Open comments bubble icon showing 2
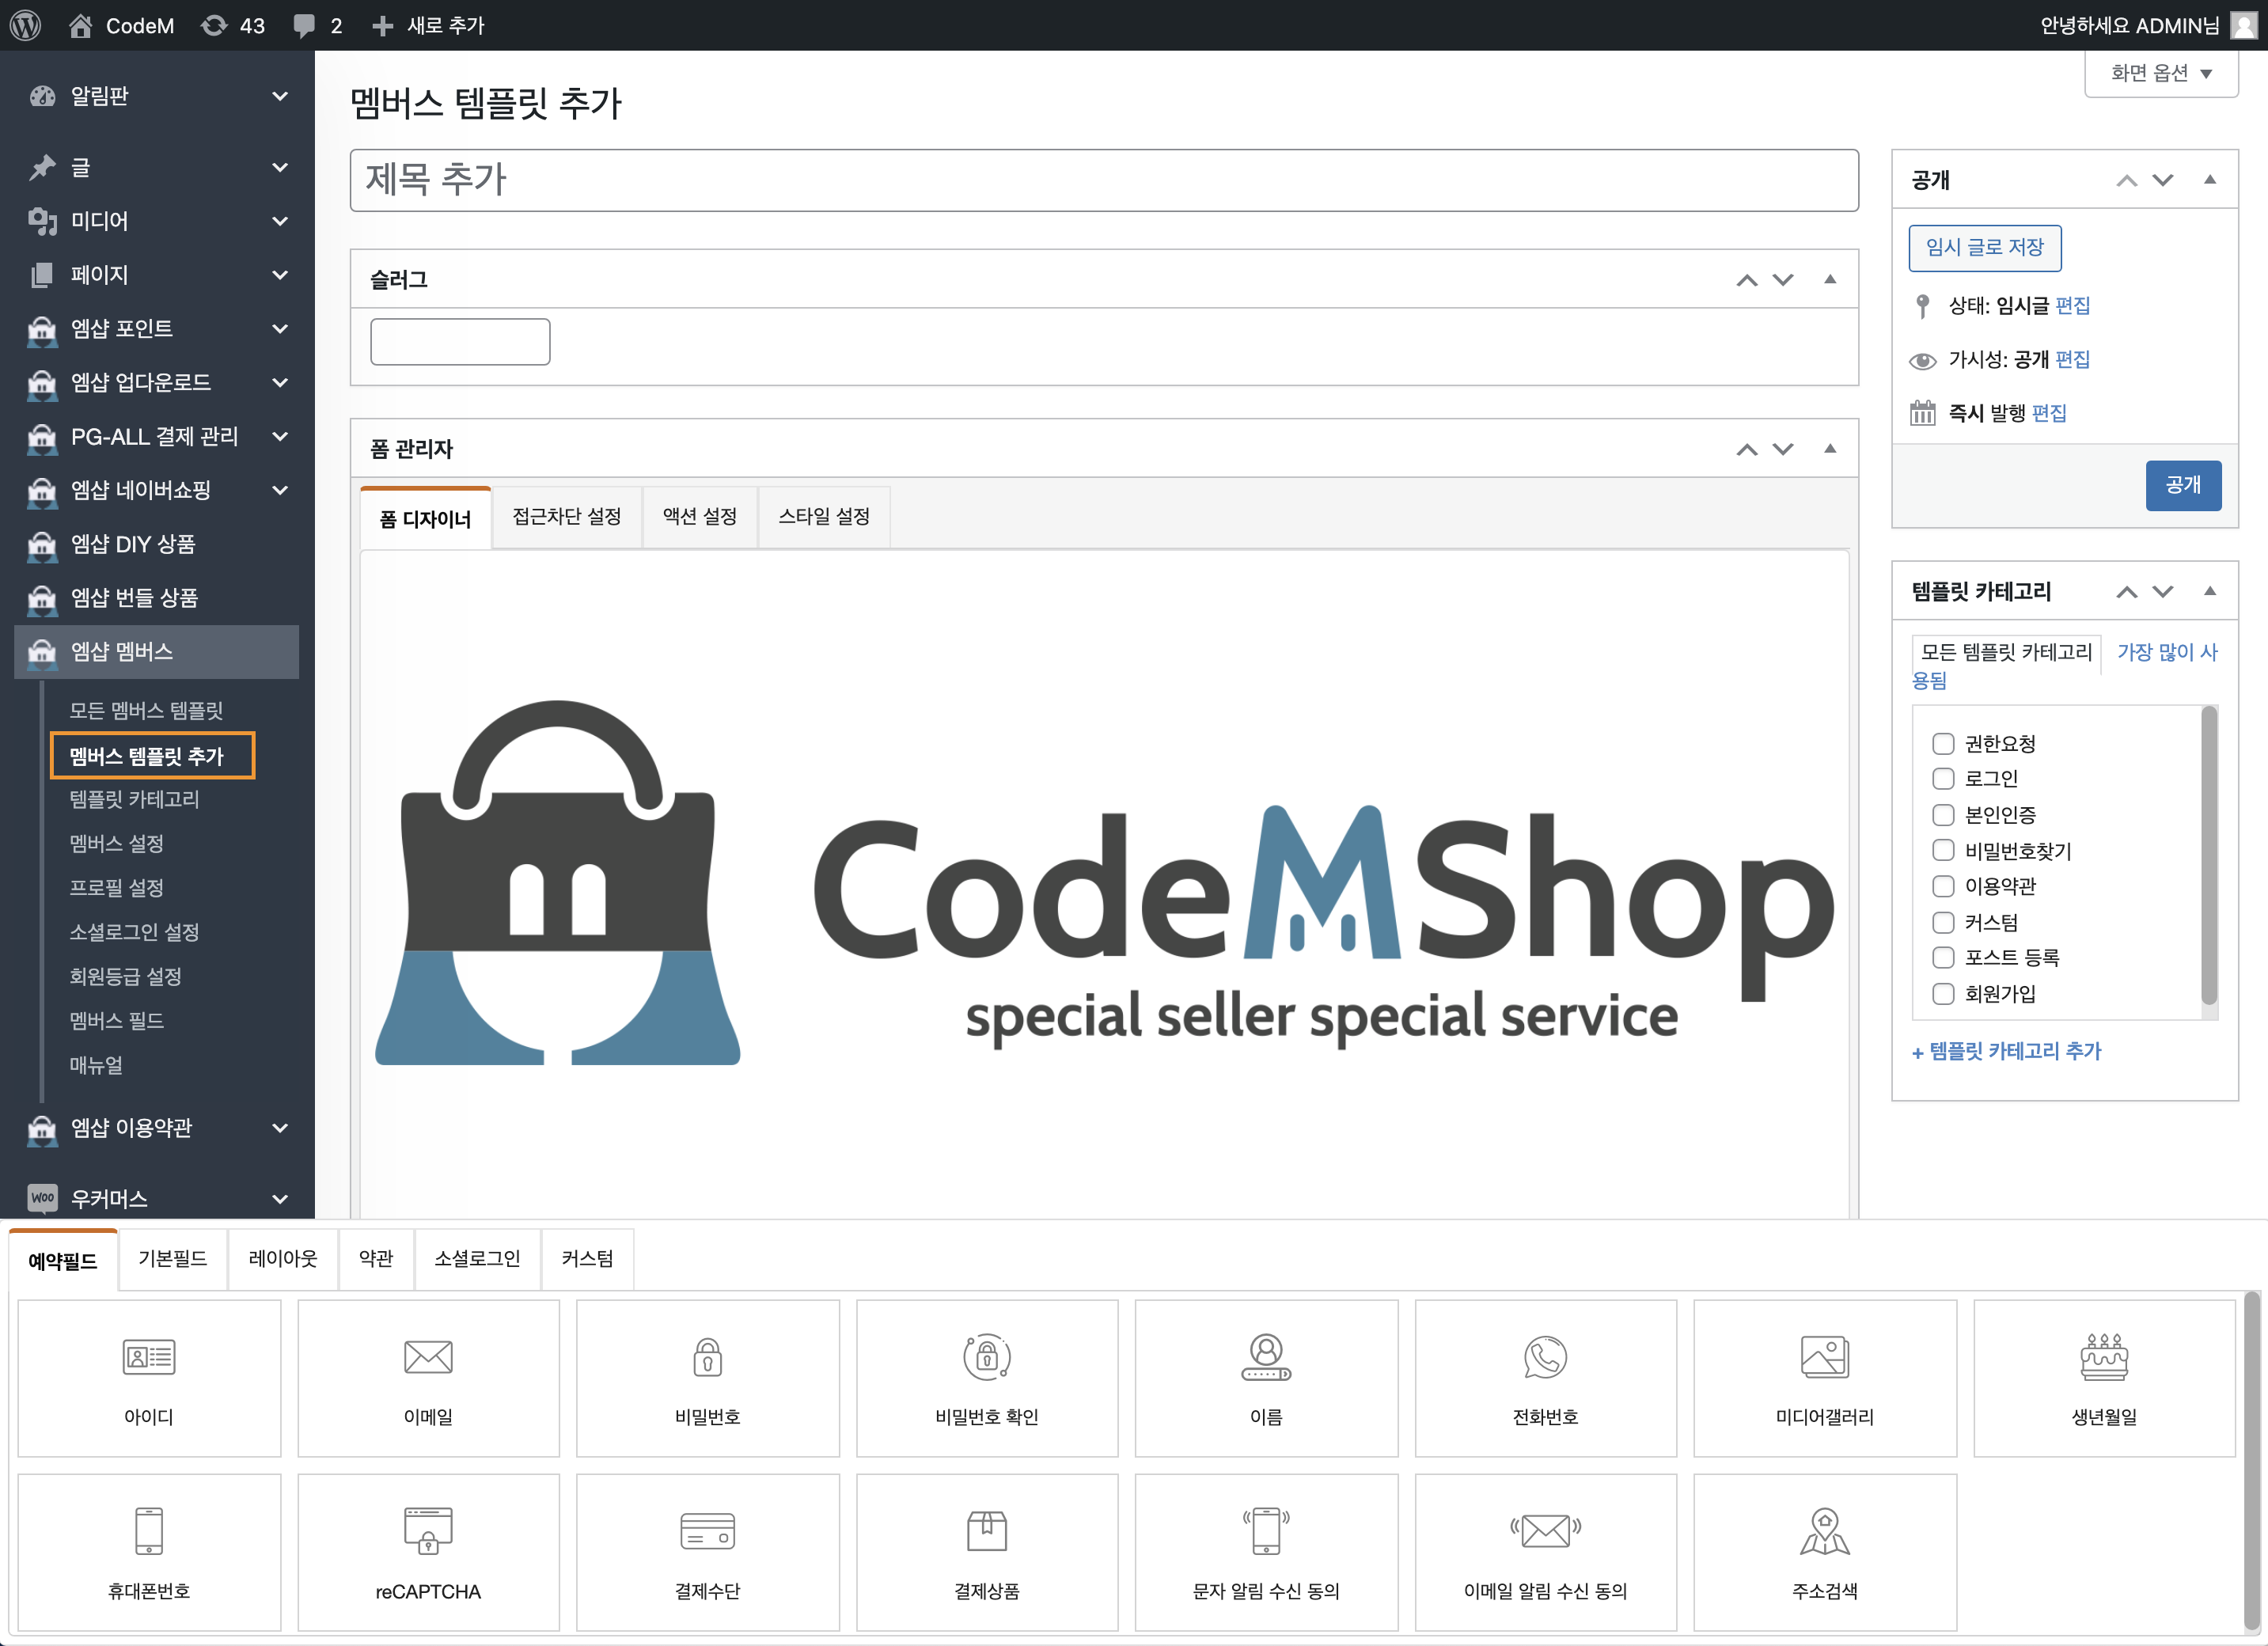Viewport: 2268px width, 1646px height. tap(304, 26)
